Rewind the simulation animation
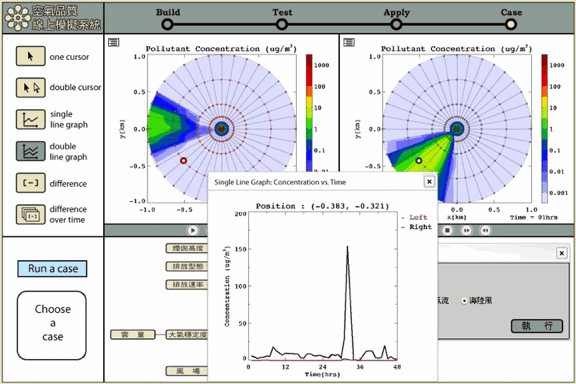 point(485,230)
